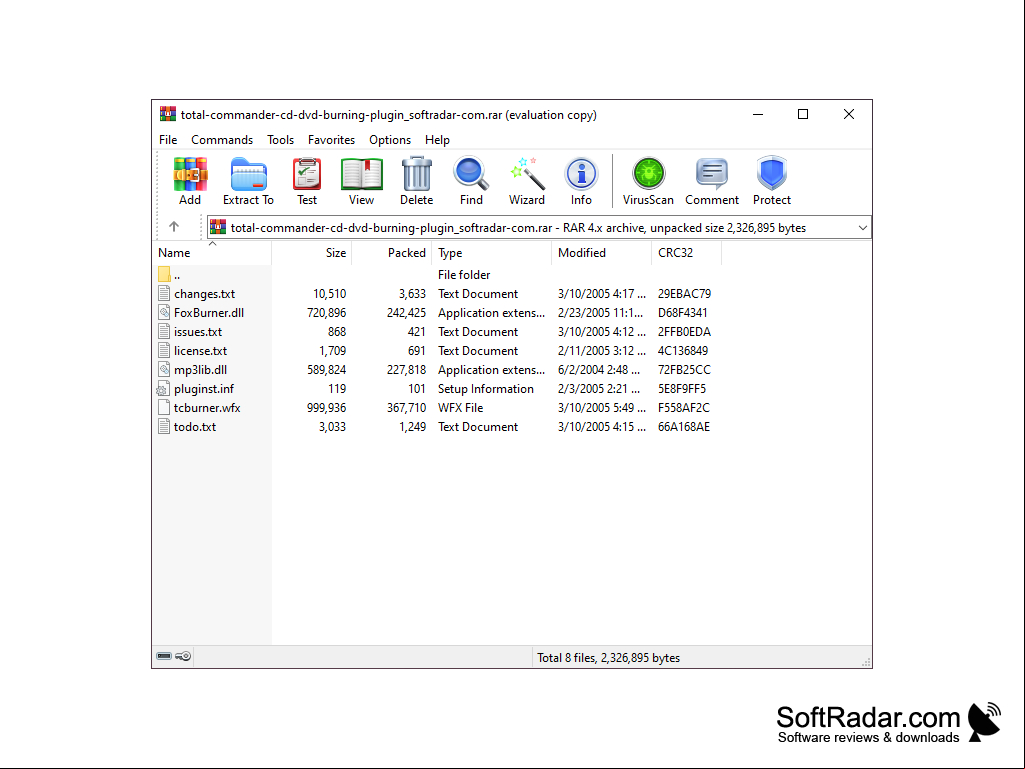Click the changes.txt file icon
The width and height of the screenshot is (1025, 769).
coord(164,293)
